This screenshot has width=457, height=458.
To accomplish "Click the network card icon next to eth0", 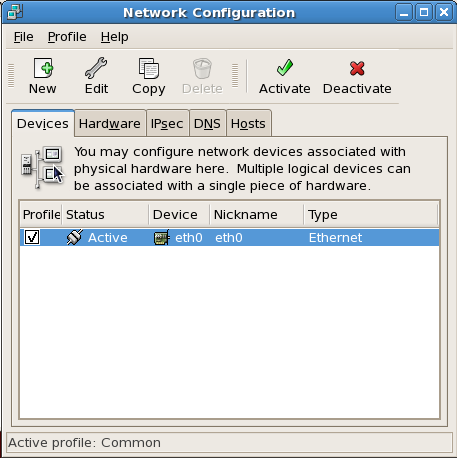I will click(162, 238).
